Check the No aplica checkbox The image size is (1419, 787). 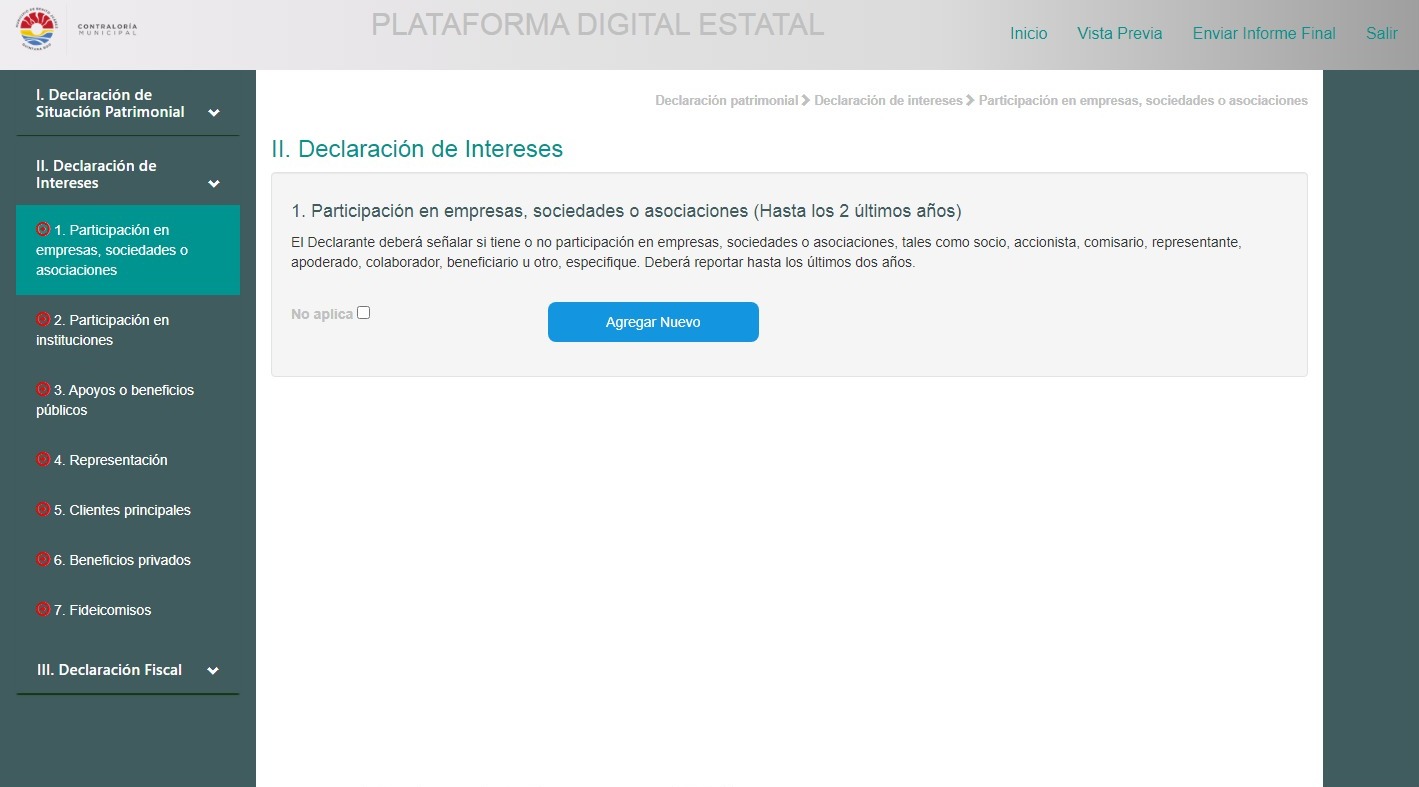point(363,313)
